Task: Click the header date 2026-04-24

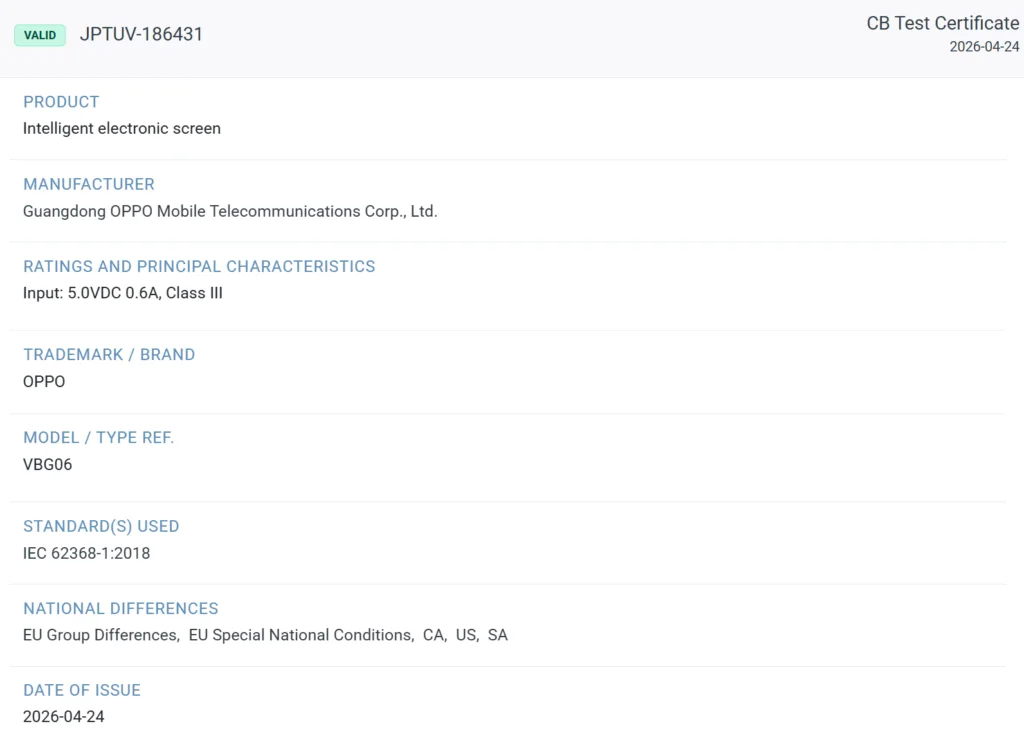Action: tap(984, 47)
